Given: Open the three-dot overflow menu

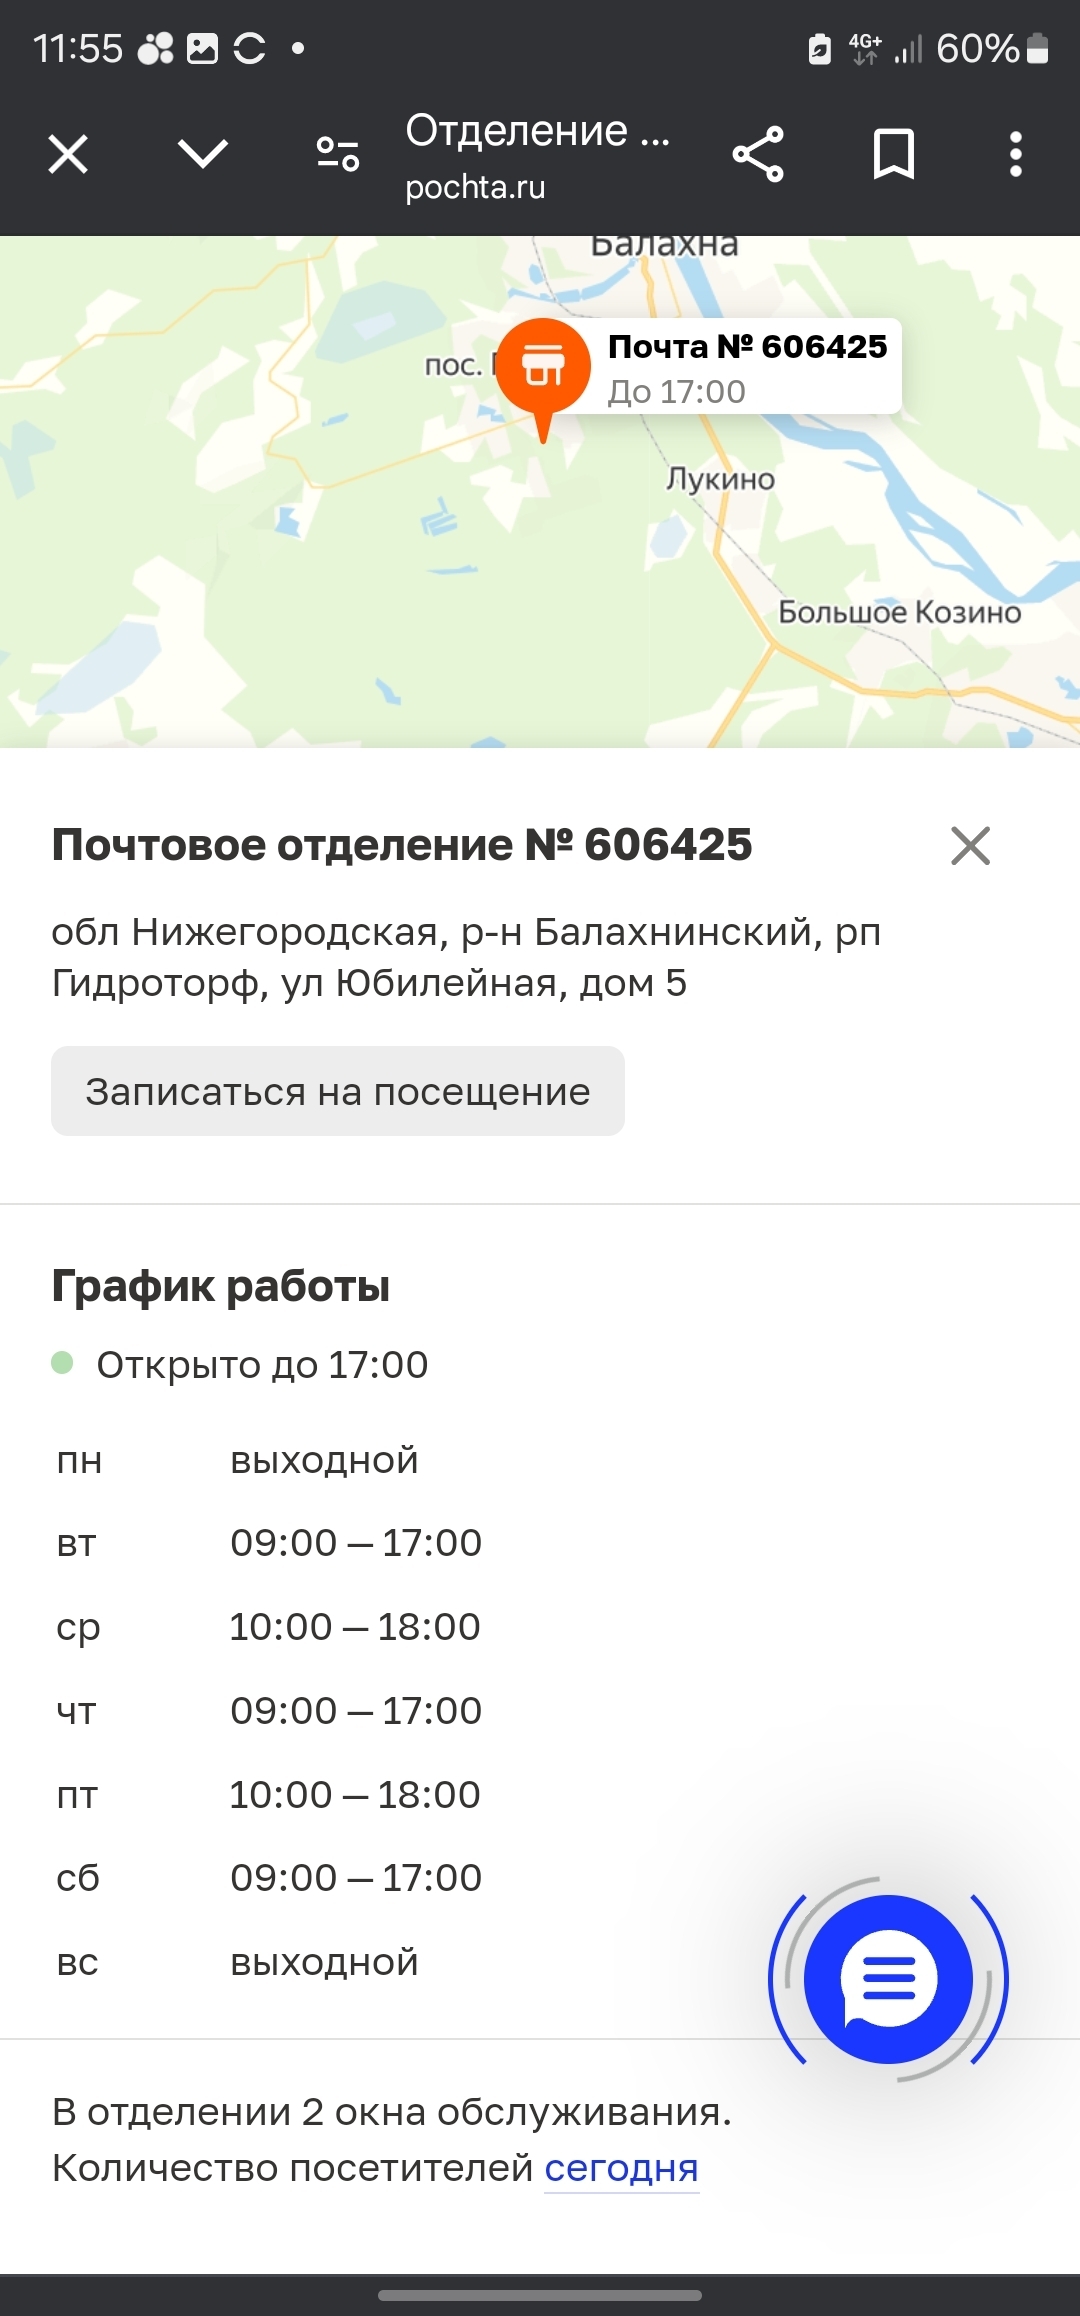Looking at the screenshot, I should (x=1015, y=155).
